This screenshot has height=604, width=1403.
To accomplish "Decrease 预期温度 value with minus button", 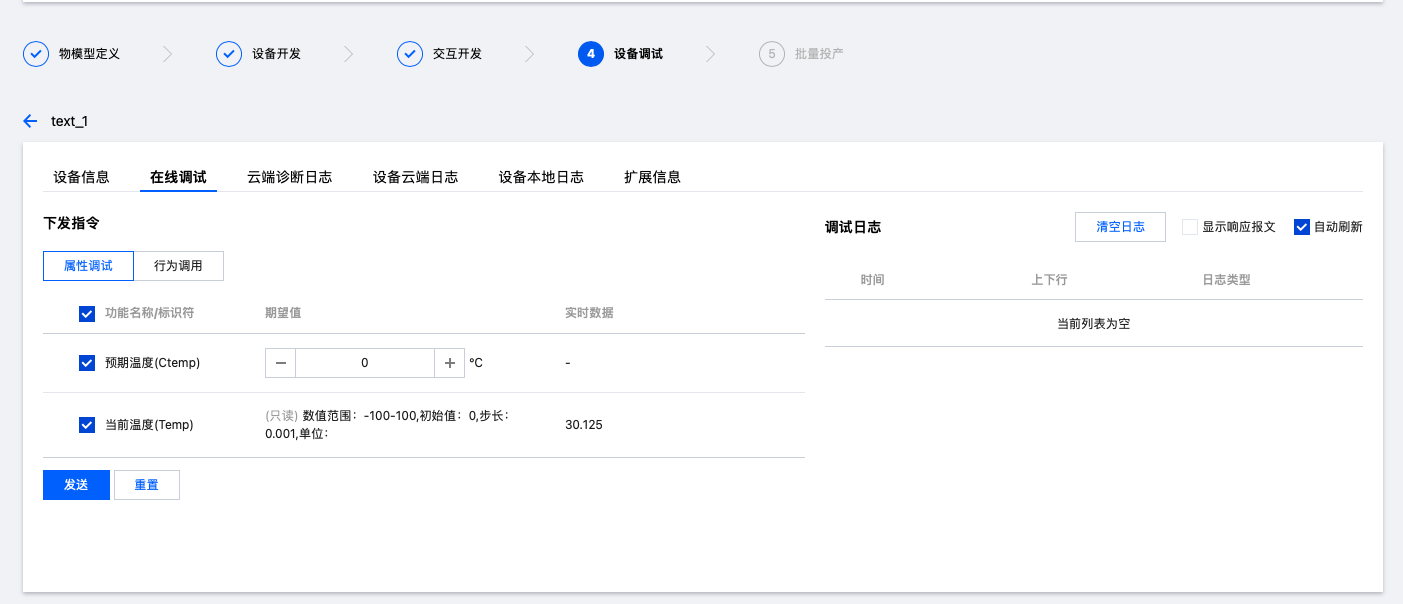I will (x=280, y=363).
